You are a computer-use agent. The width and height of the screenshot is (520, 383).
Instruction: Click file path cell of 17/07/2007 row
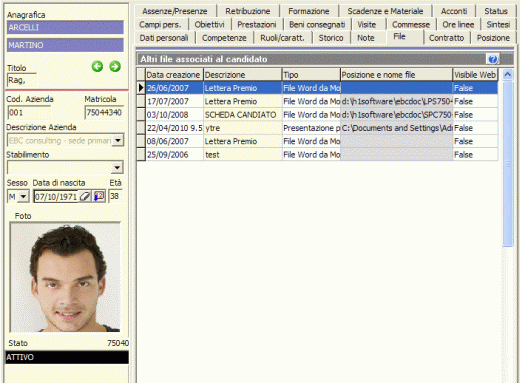(397, 101)
